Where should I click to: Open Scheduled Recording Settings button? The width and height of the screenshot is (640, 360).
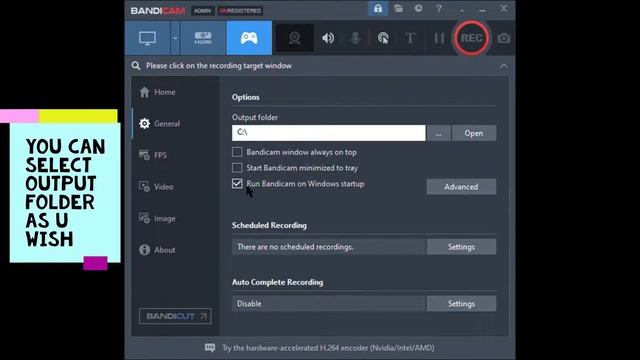(x=461, y=247)
